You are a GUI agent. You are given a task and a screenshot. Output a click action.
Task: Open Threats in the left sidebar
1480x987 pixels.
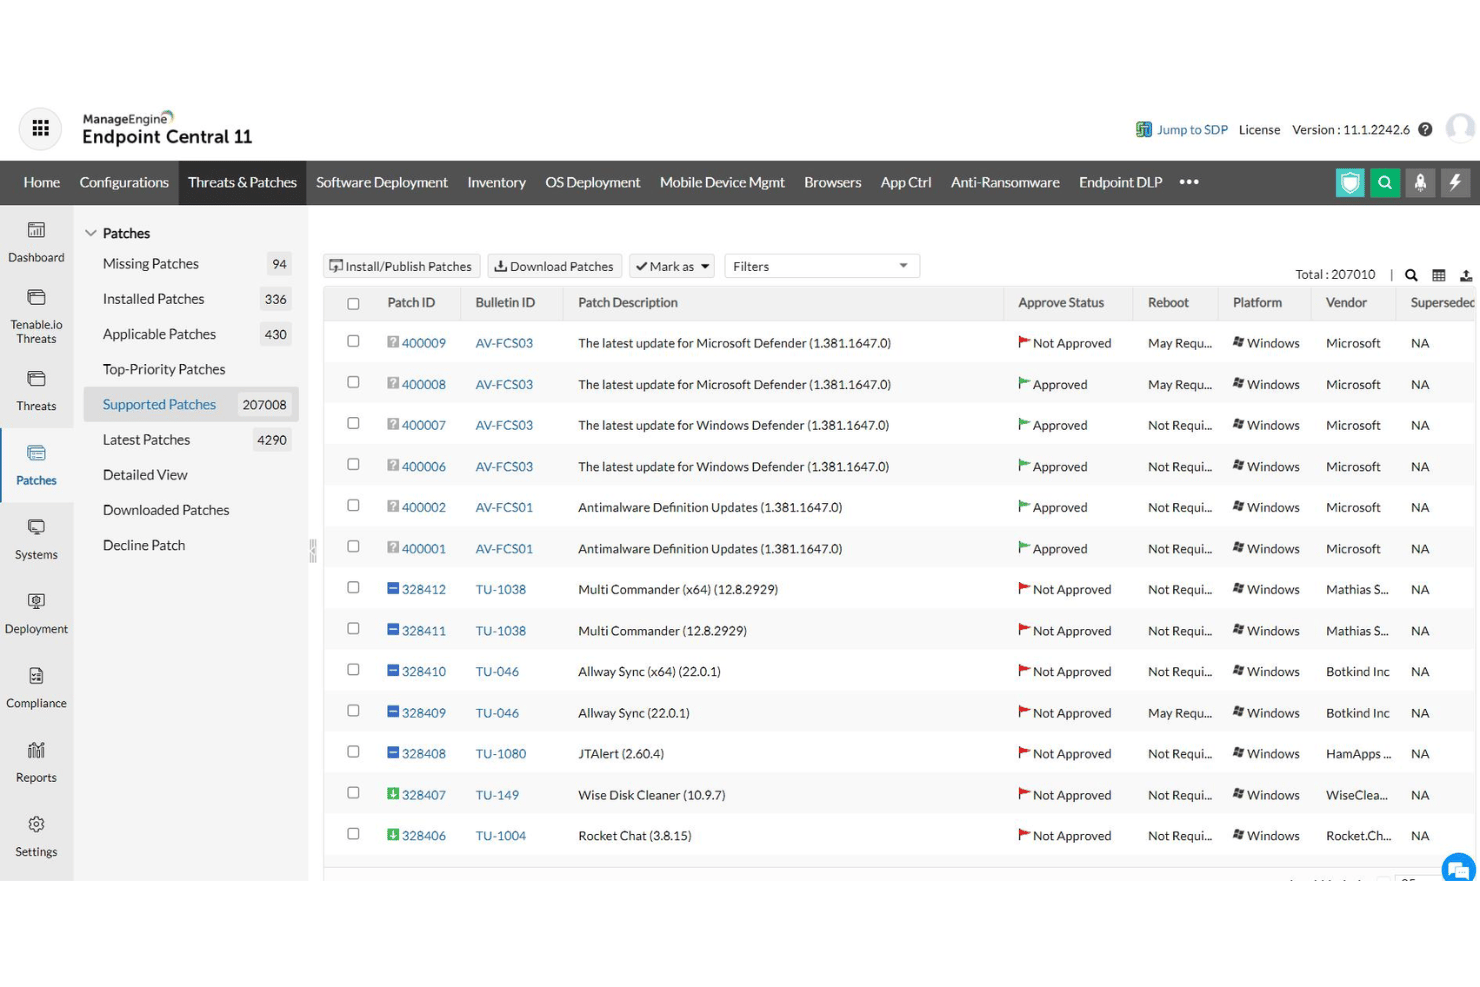pyautogui.click(x=36, y=391)
